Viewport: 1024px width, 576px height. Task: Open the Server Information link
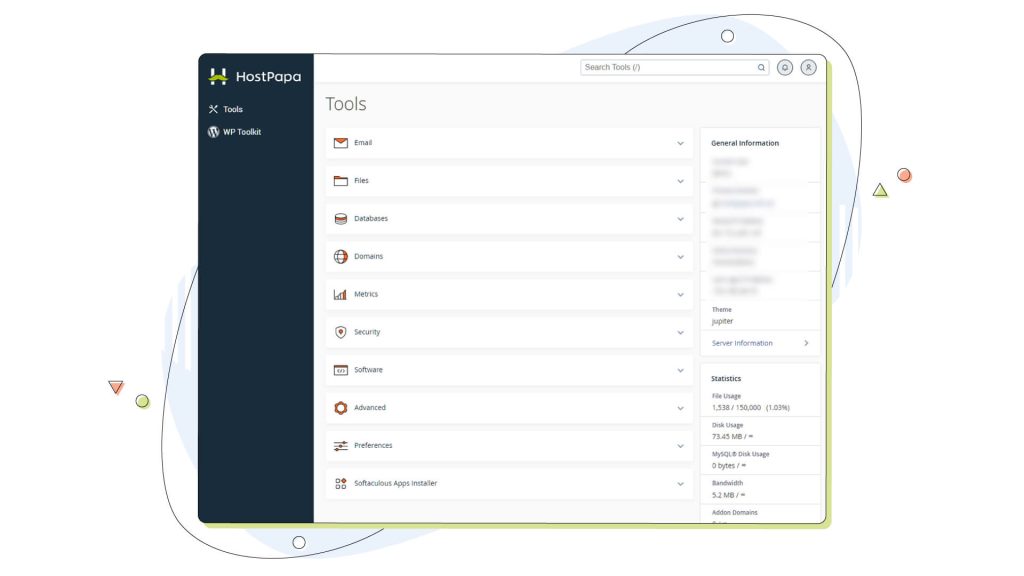click(742, 343)
